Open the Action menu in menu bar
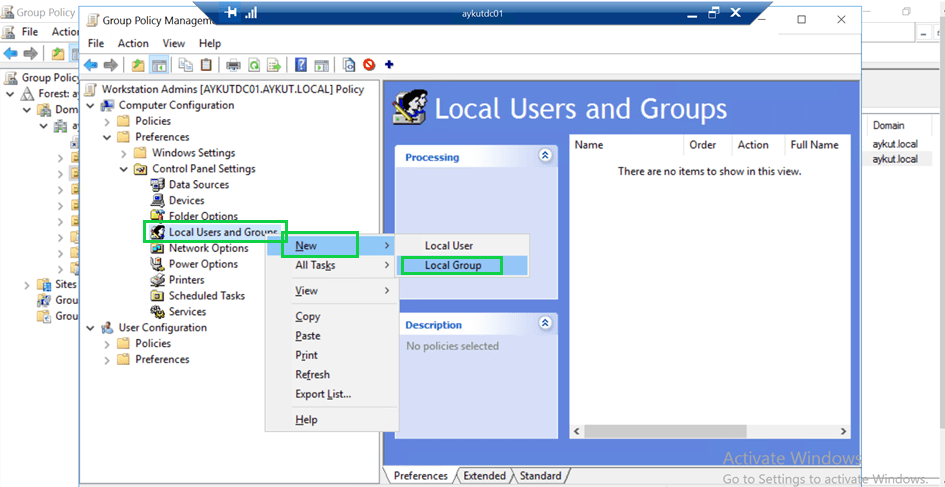945x487 pixels. (x=133, y=43)
